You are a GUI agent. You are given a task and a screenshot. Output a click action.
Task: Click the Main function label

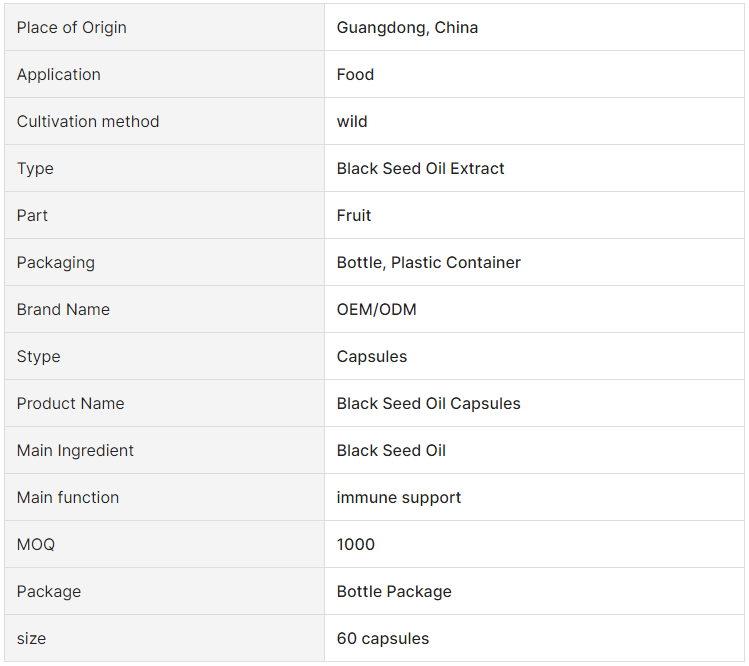coord(68,497)
